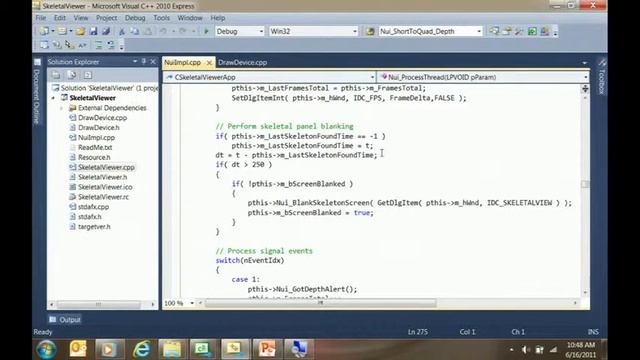Click the Windows Start orb
The width and height of the screenshot is (640, 360).
tap(46, 350)
